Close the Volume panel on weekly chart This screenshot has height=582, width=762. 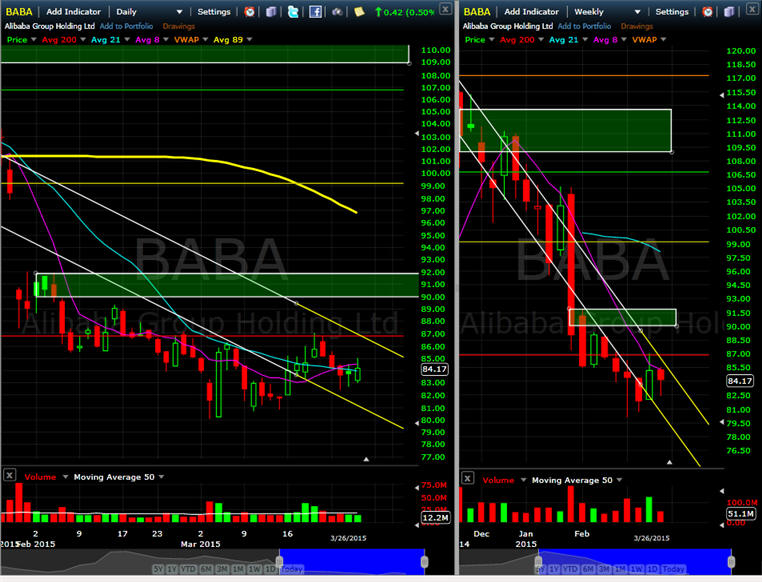tap(467, 477)
